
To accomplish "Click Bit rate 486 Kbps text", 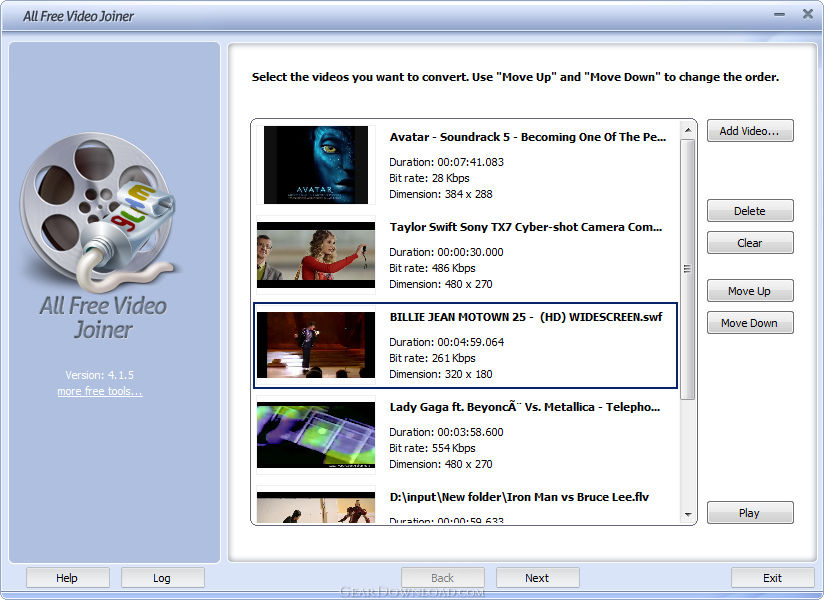I will [432, 268].
